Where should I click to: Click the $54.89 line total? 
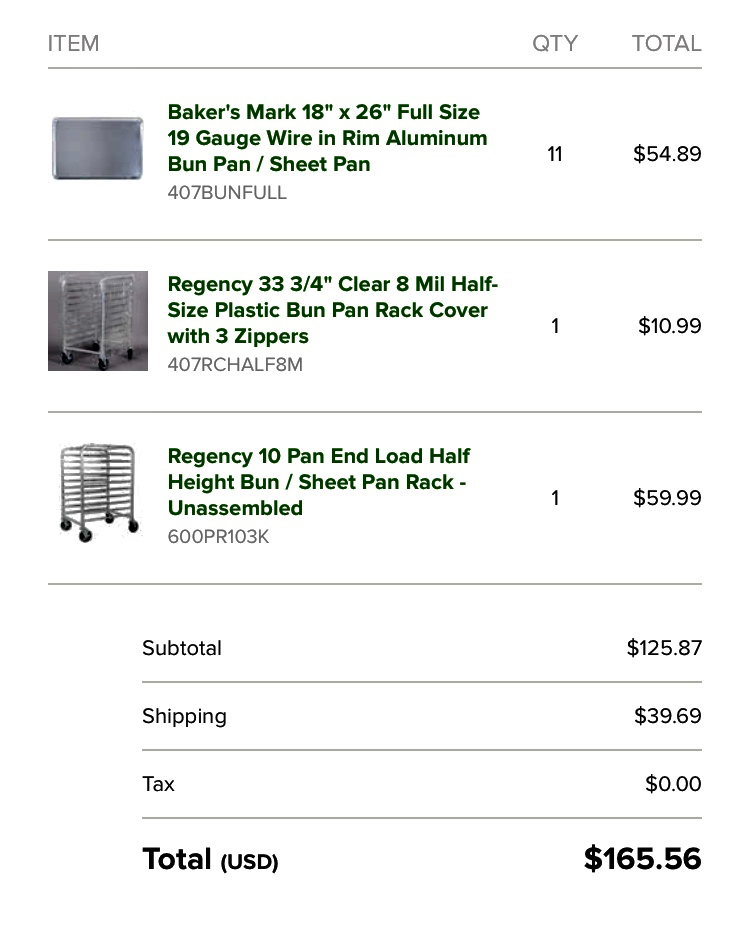[x=667, y=154]
